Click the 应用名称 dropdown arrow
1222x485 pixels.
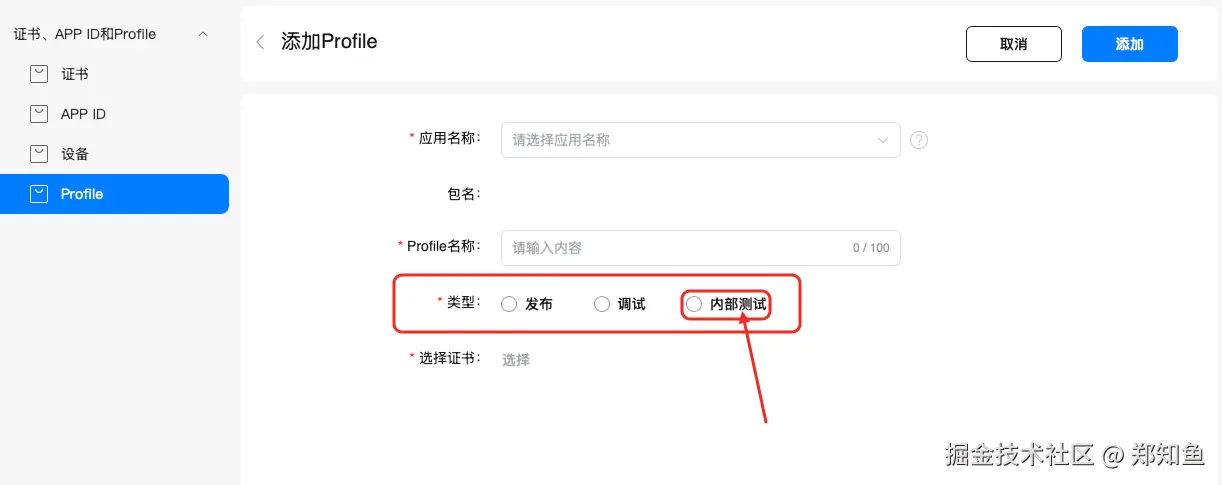[882, 140]
